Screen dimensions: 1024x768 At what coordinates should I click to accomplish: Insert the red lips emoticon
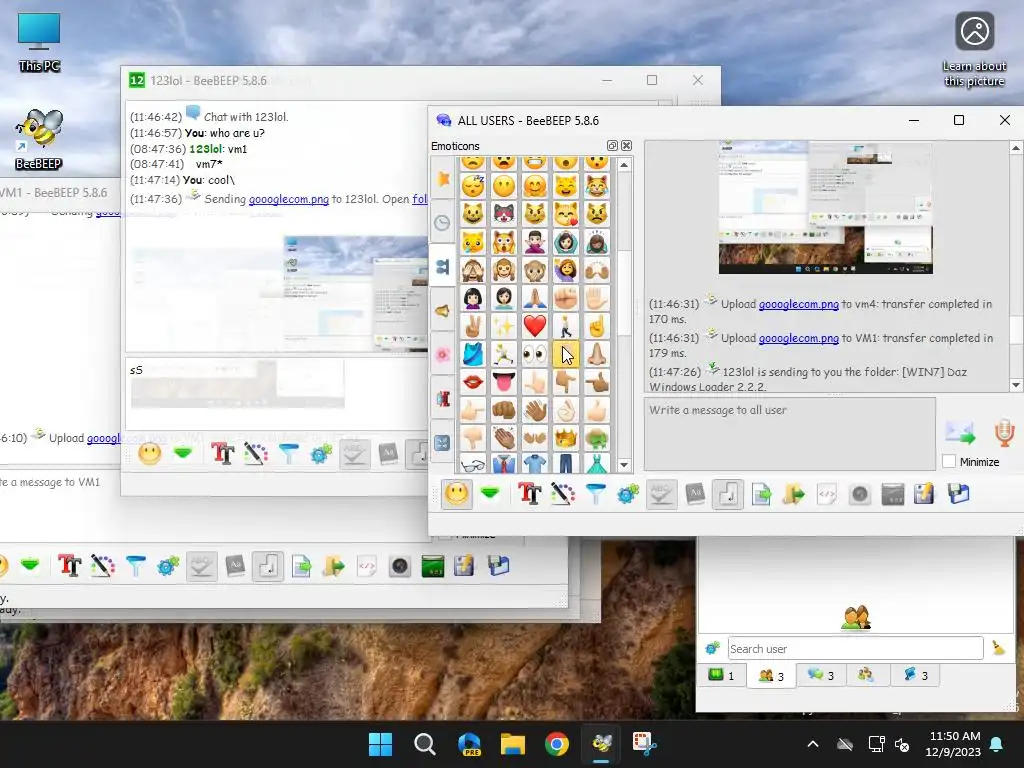click(473, 382)
